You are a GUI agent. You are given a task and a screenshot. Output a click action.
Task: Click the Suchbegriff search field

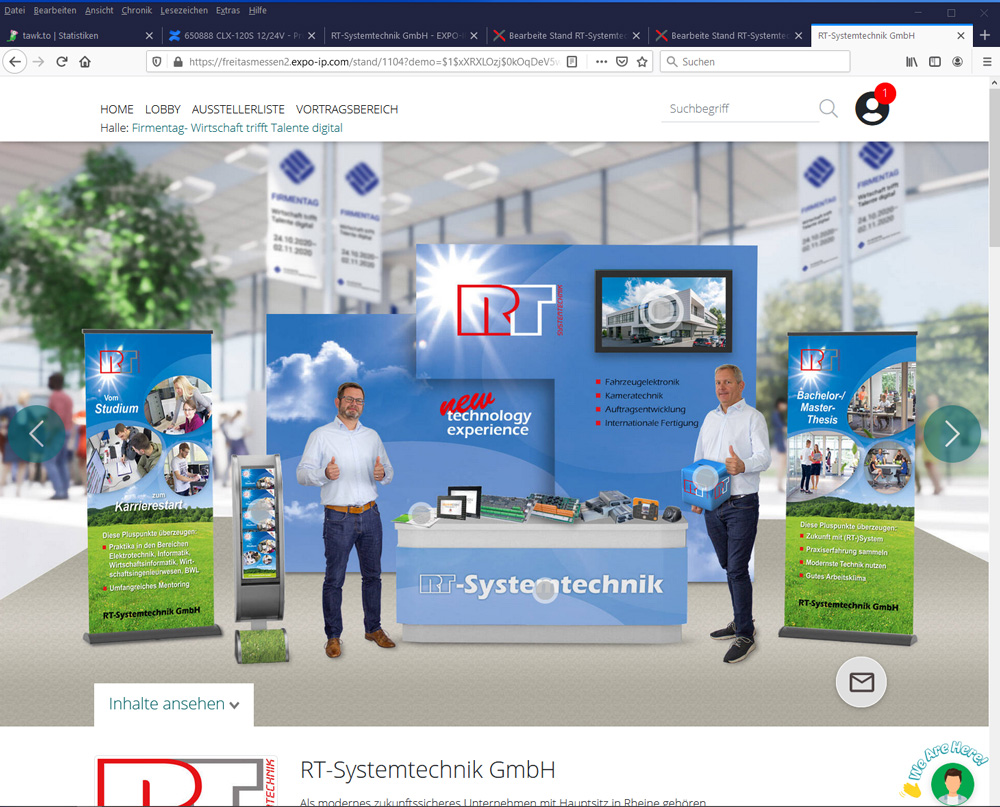point(740,108)
